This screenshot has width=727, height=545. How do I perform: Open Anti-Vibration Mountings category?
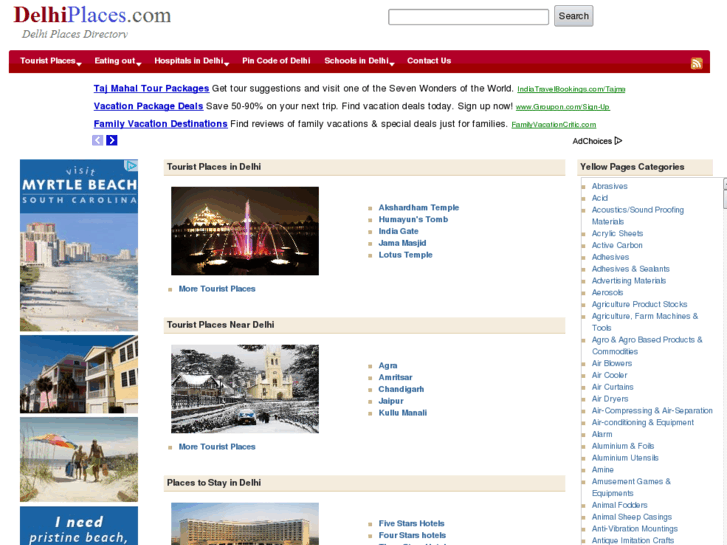pos(634,529)
